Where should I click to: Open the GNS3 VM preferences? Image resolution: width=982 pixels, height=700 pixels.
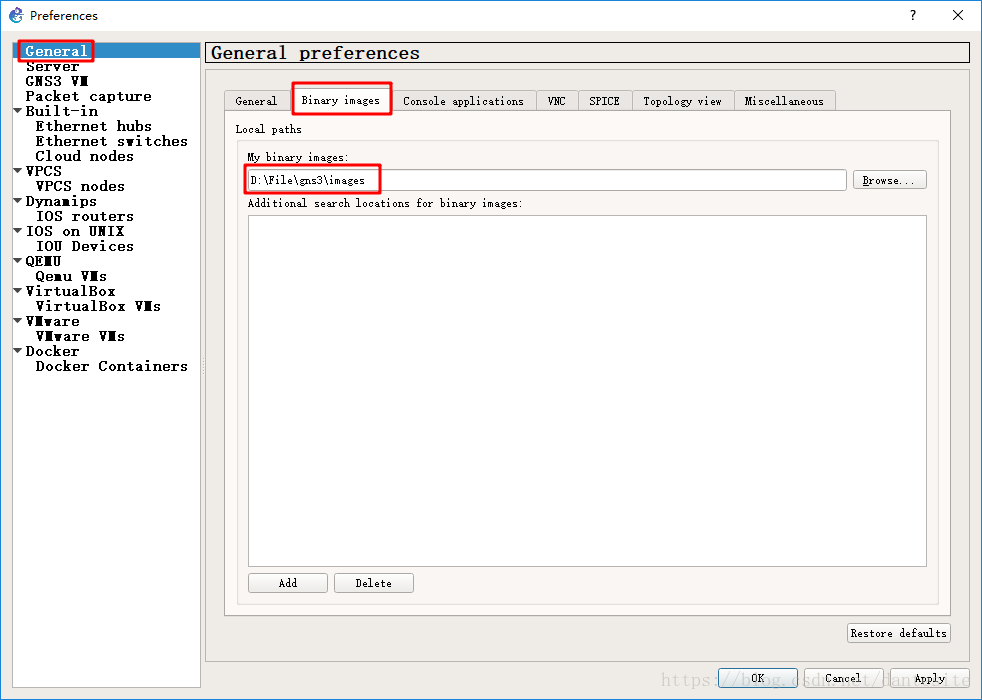(57, 81)
